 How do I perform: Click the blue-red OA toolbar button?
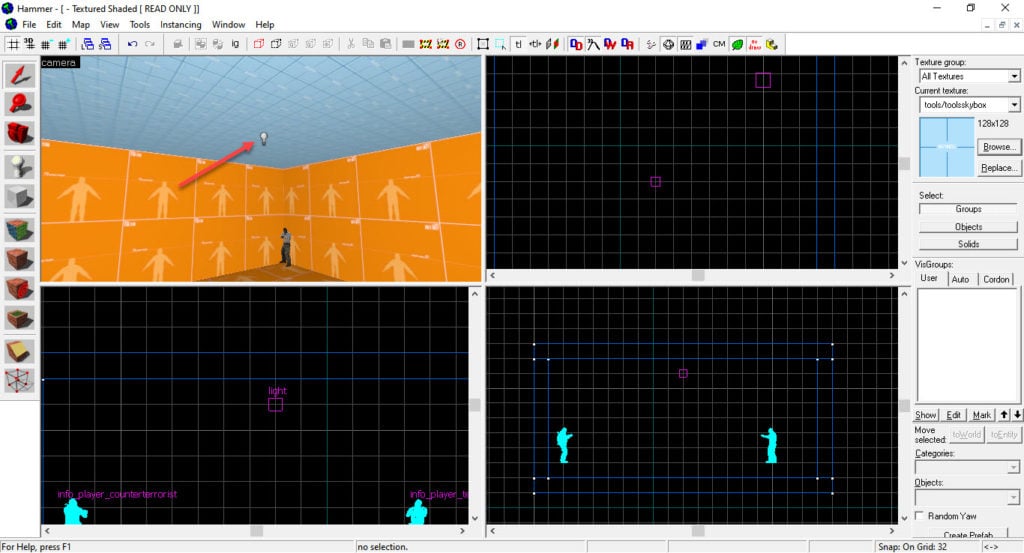628,44
